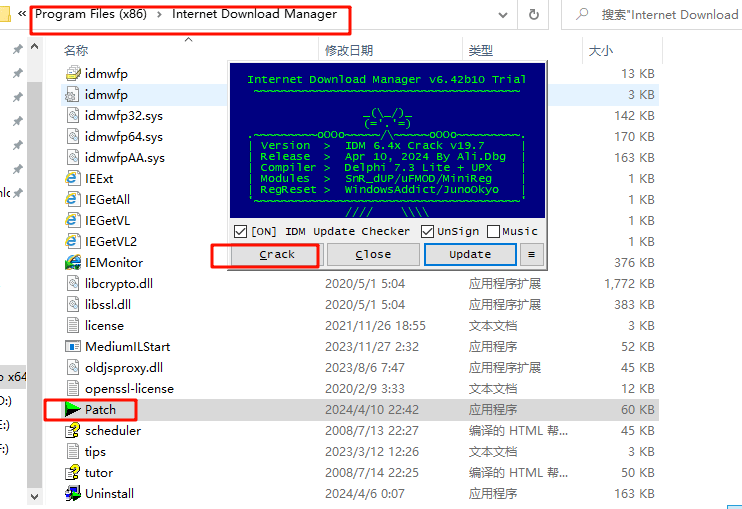Select the tutor file name
Viewport: 742px width, 509px height.
(x=99, y=473)
